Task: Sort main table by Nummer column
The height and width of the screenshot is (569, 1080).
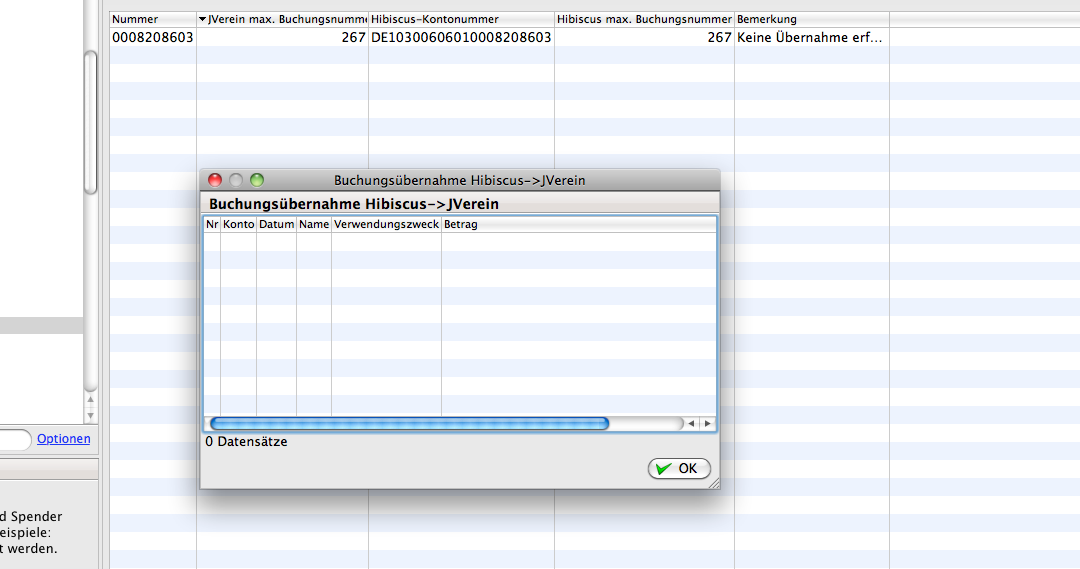Action: coord(152,19)
